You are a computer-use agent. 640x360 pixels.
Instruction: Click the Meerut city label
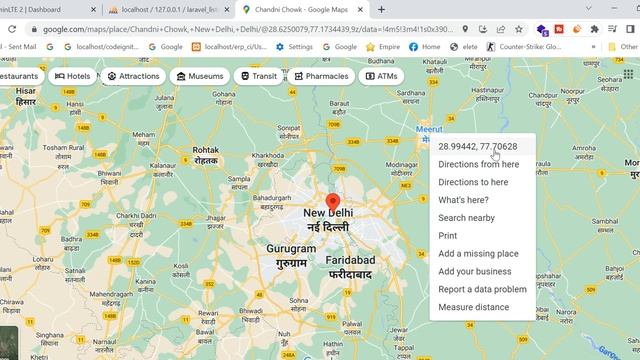[429, 129]
